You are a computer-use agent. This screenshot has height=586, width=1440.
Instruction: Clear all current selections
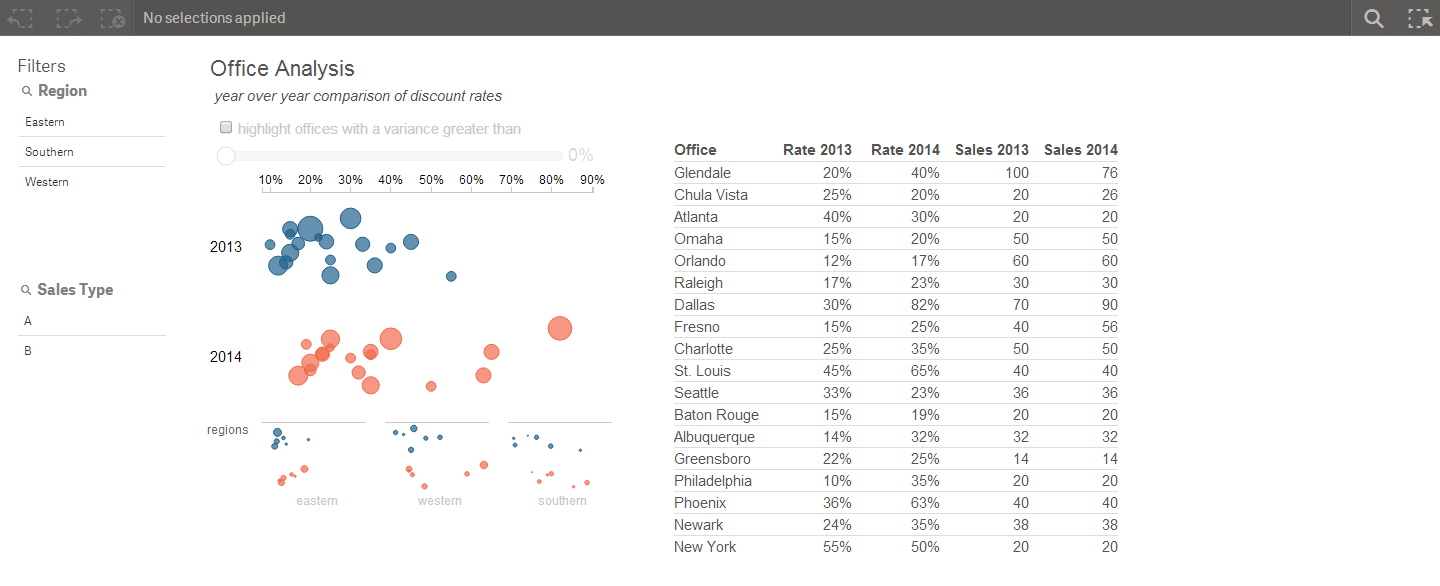[112, 17]
